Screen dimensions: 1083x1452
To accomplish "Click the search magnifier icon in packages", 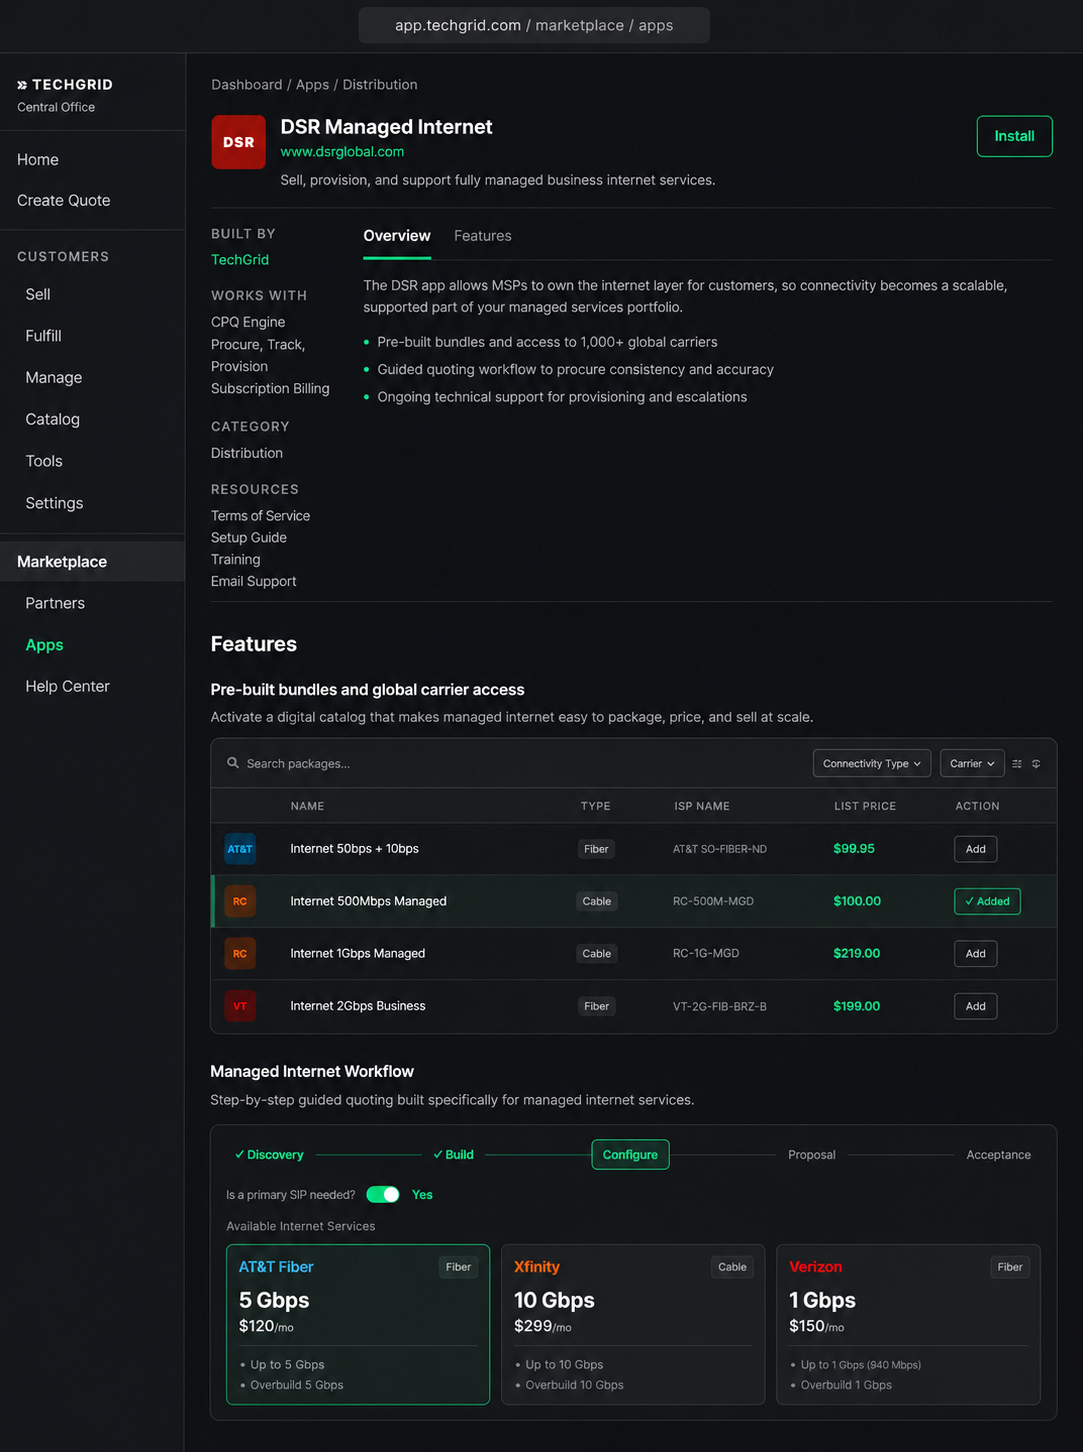I will (x=233, y=763).
